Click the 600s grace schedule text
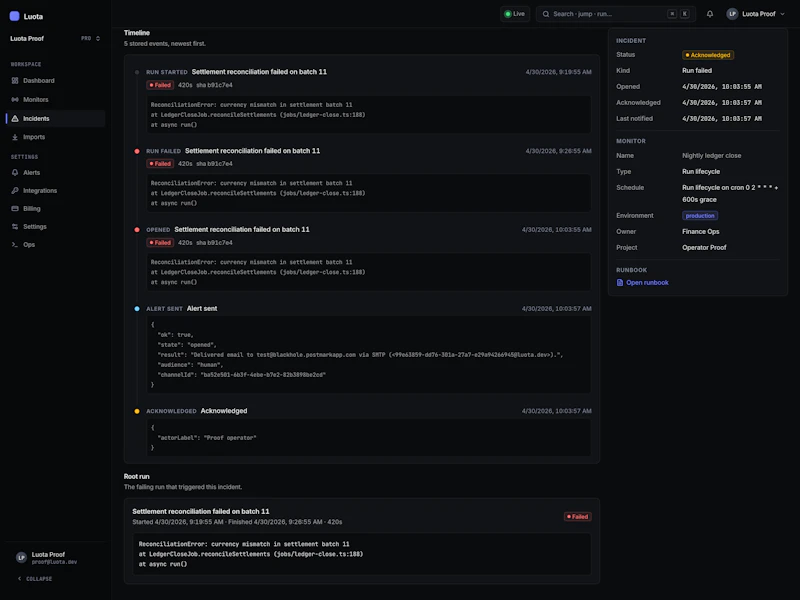 point(699,199)
